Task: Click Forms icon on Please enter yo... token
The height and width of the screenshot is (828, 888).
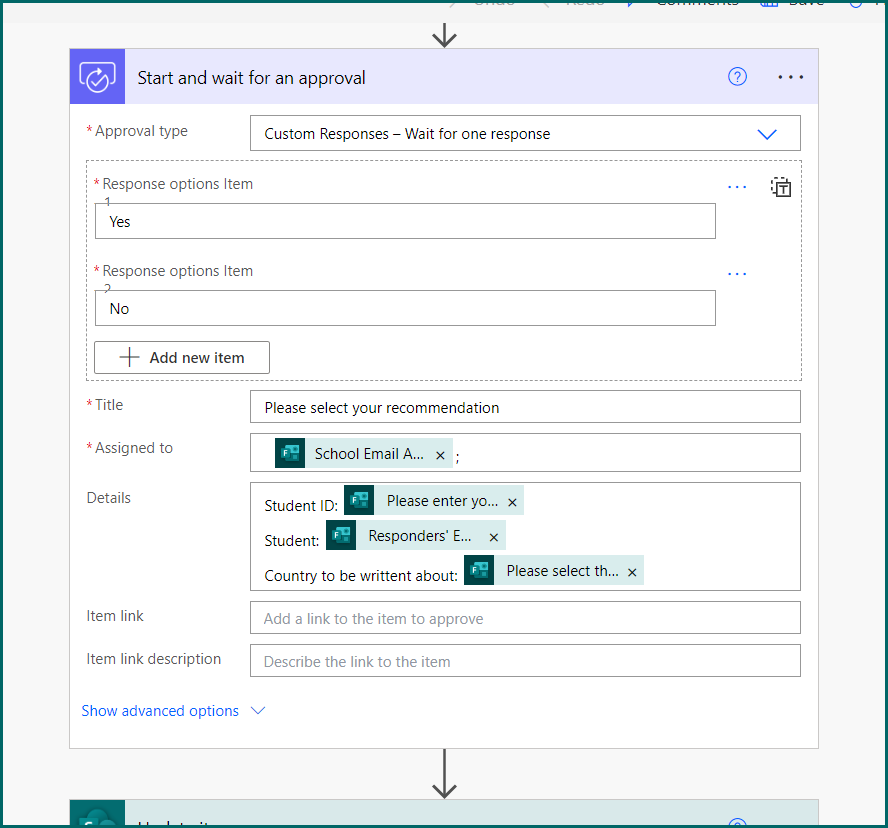Action: (359, 500)
